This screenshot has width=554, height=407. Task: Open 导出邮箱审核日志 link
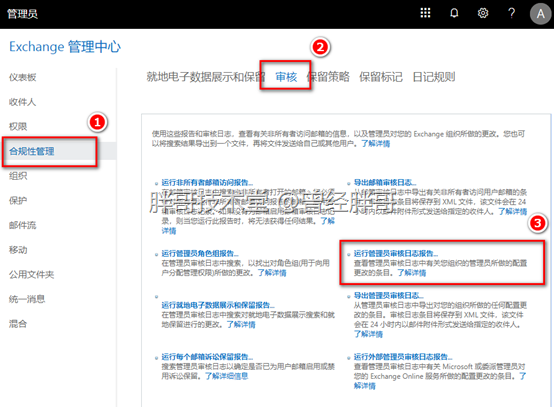[385, 182]
